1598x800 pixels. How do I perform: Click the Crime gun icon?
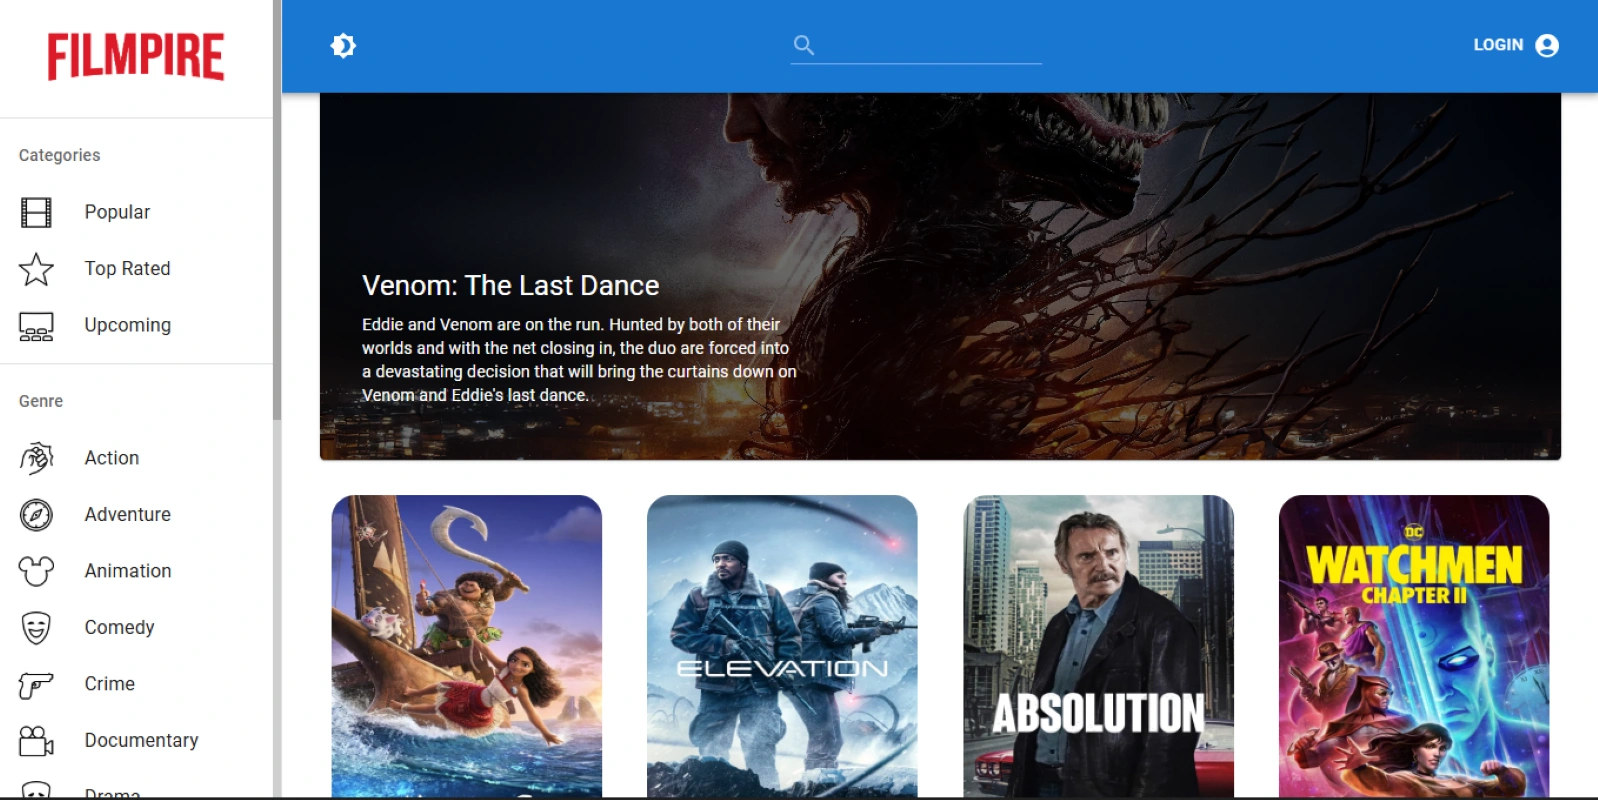click(36, 685)
